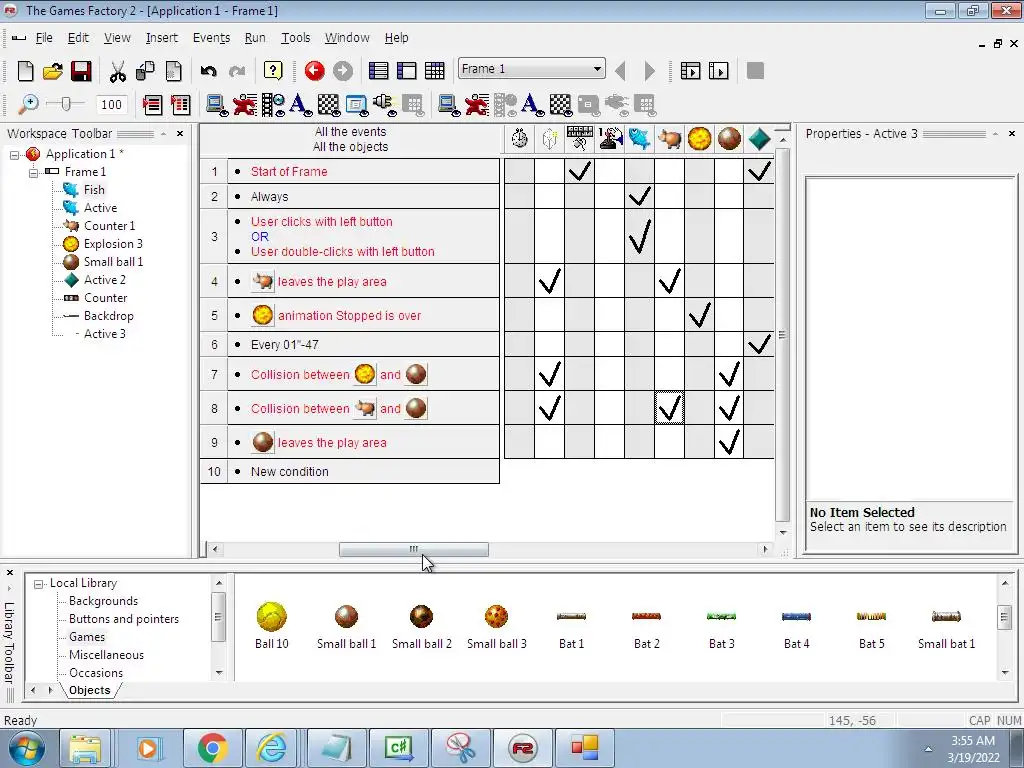Image resolution: width=1024 pixels, height=768 pixels.
Task: Toggle the fish action check in row 3
Action: 639,236
